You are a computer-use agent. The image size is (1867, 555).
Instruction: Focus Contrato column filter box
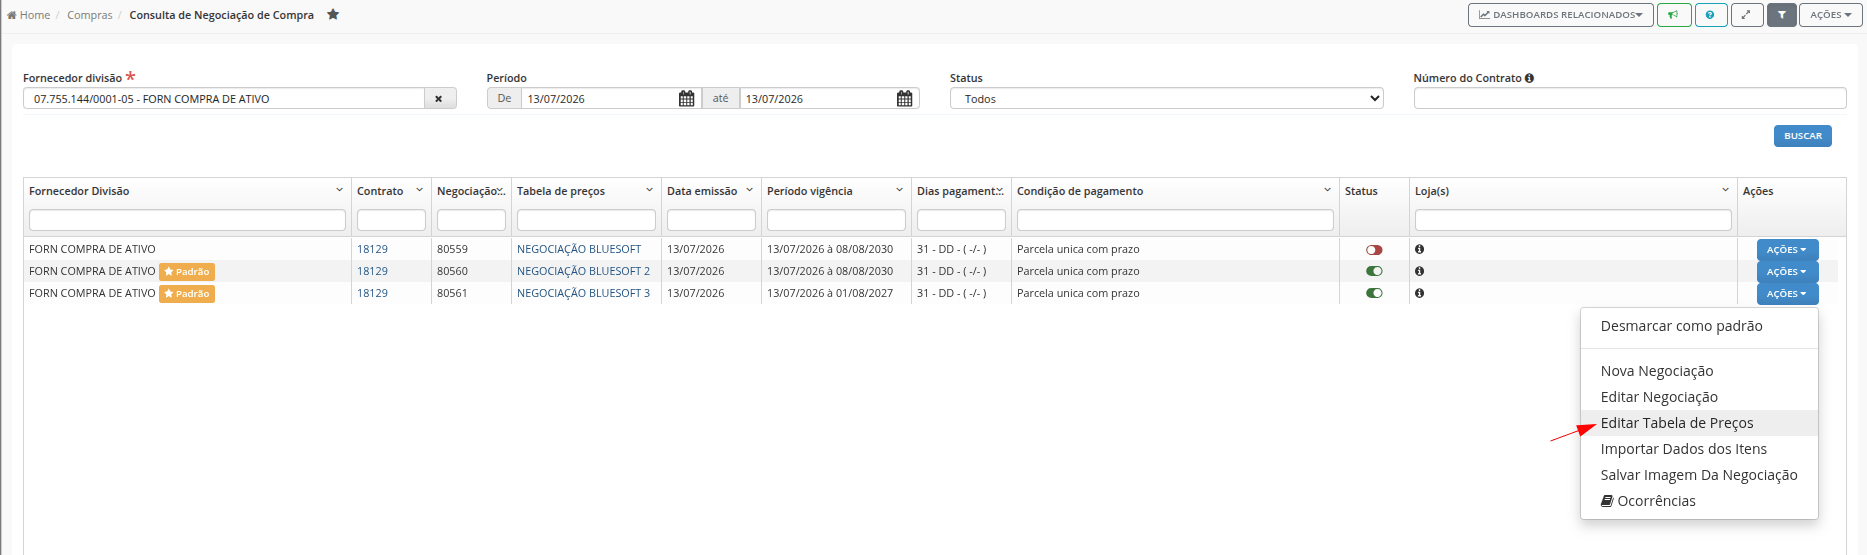click(x=391, y=220)
